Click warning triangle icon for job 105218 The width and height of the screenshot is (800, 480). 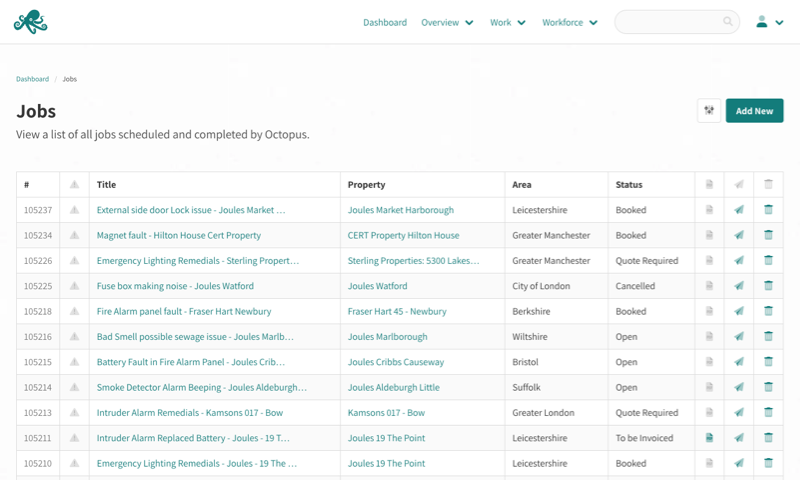tap(75, 312)
